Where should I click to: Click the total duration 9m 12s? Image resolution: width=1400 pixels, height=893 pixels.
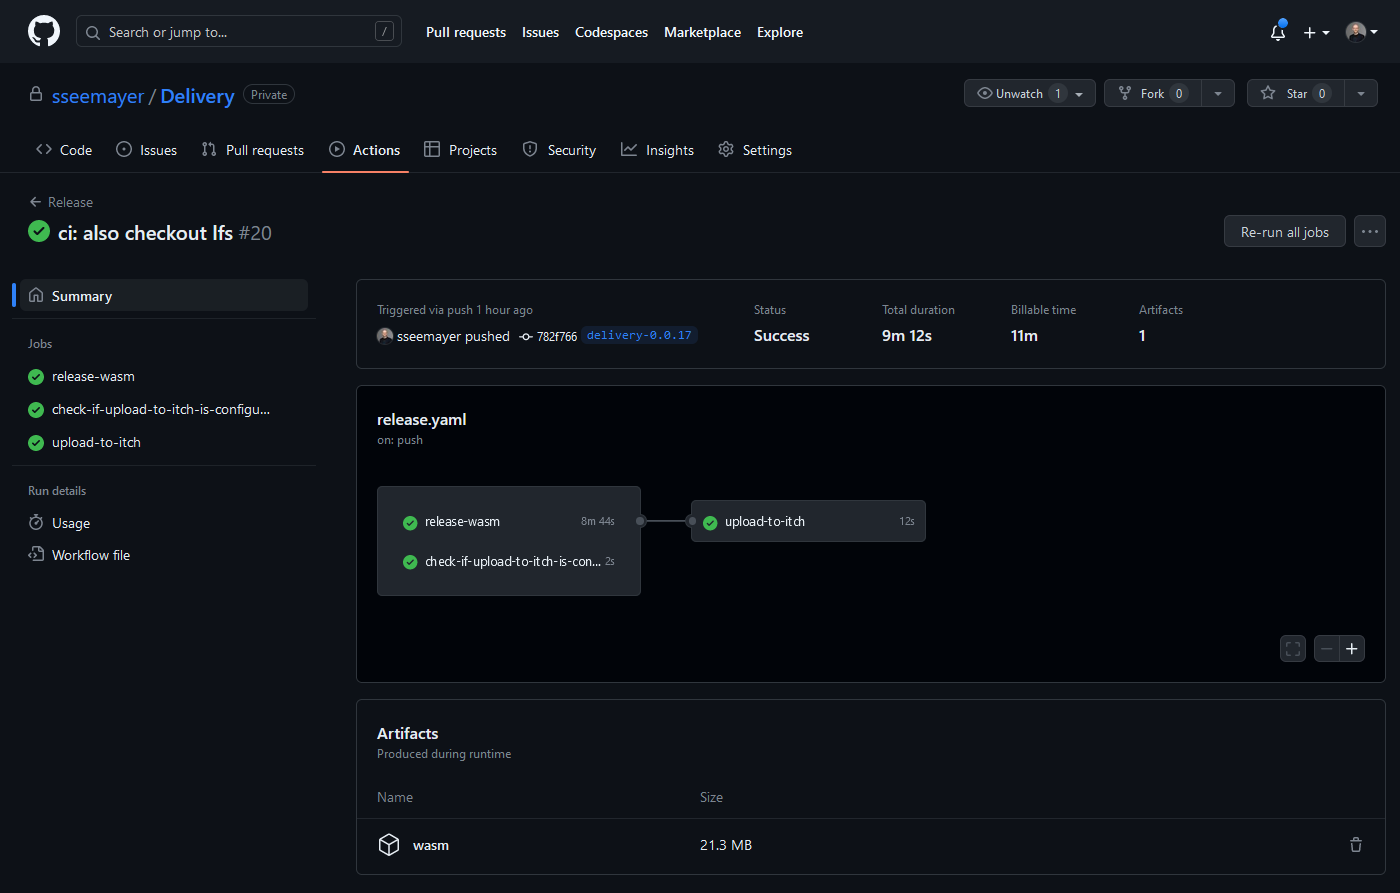pyautogui.click(x=907, y=336)
